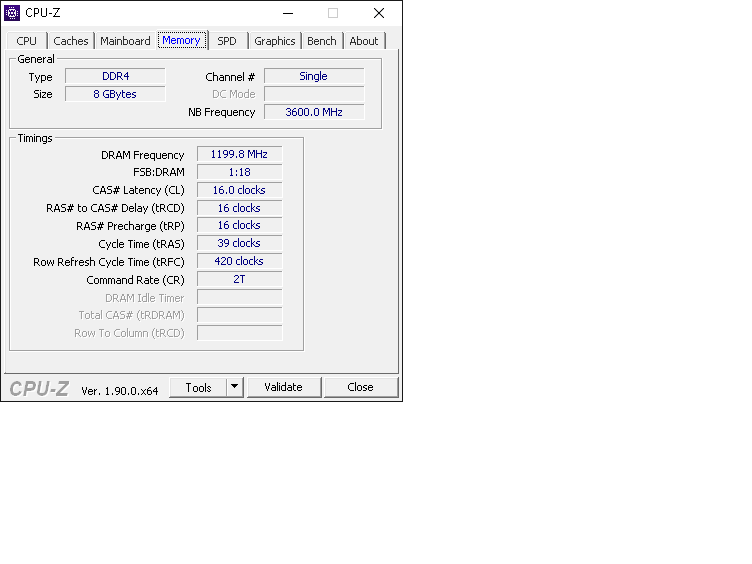Click the Cycle Time (tRAS) label

pos(141,244)
